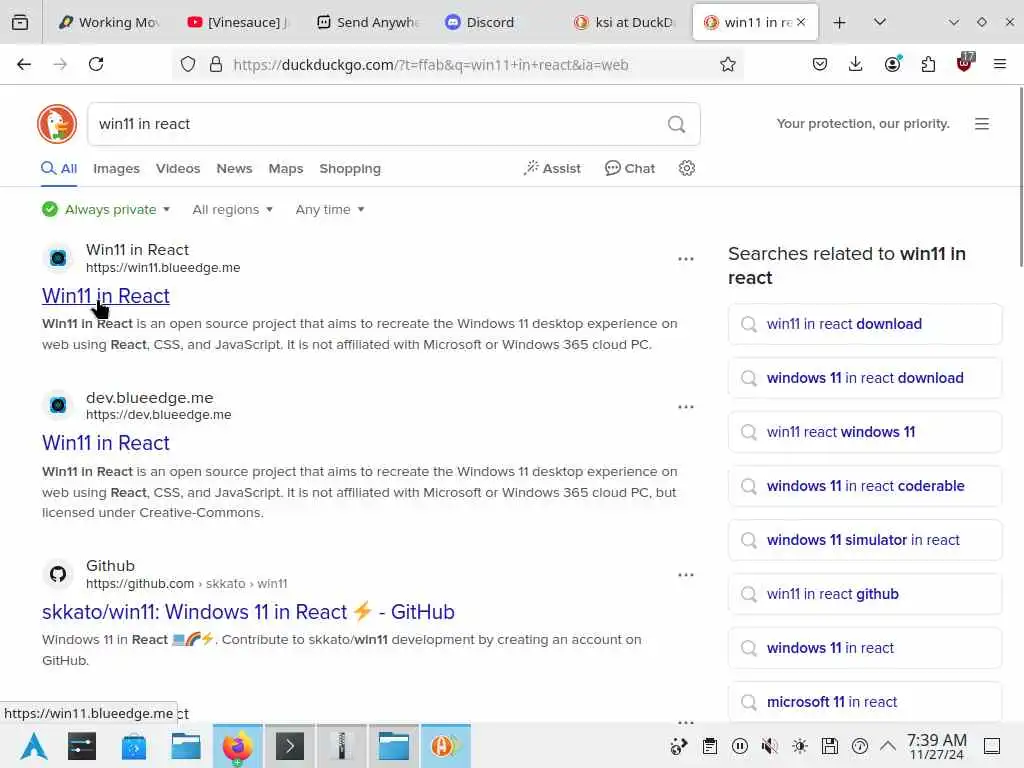Viewport: 1024px width, 768px height.
Task: Select the Maps search category
Action: [286, 168]
